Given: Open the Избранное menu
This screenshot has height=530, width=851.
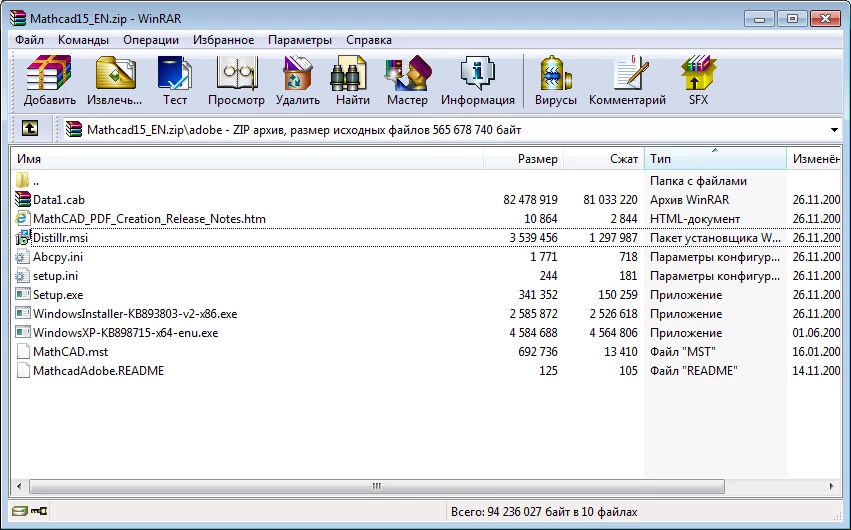Looking at the screenshot, I should [x=223, y=40].
